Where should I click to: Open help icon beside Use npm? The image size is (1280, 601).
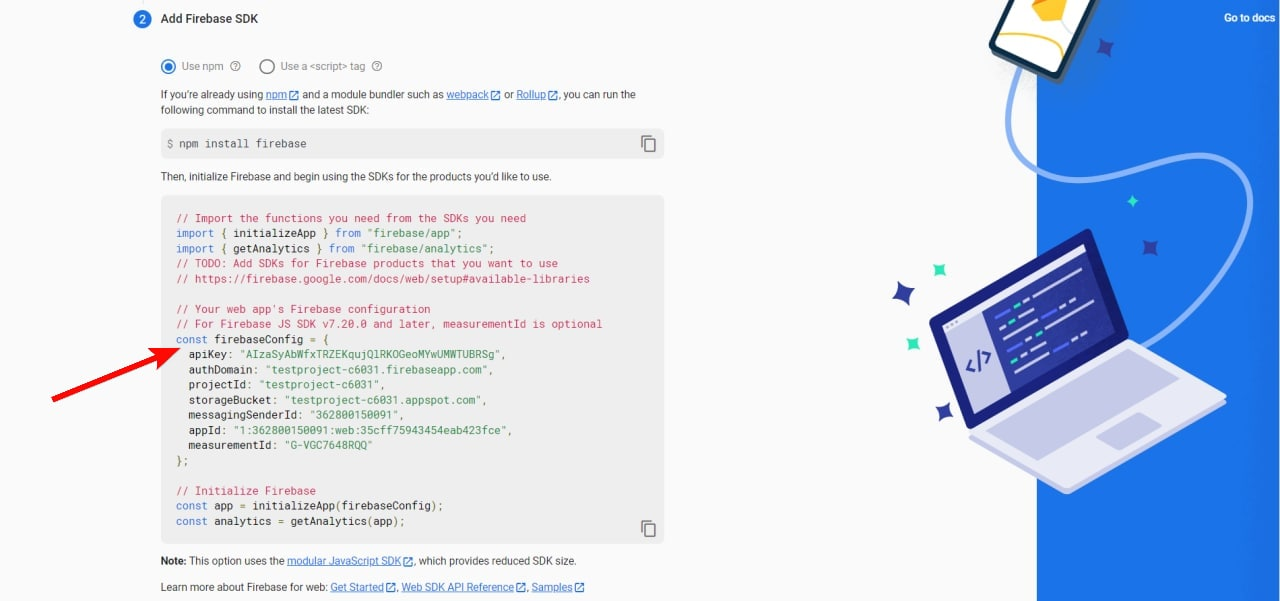236,67
